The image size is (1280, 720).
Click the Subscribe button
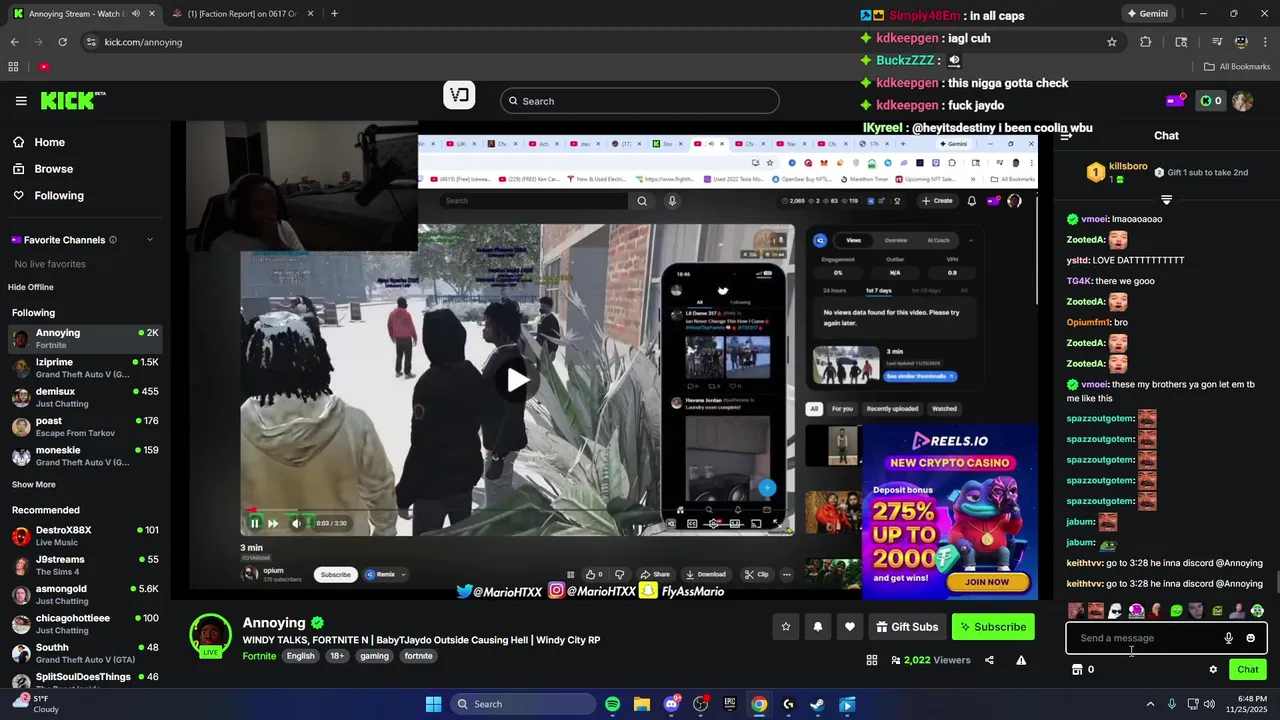[993, 627]
